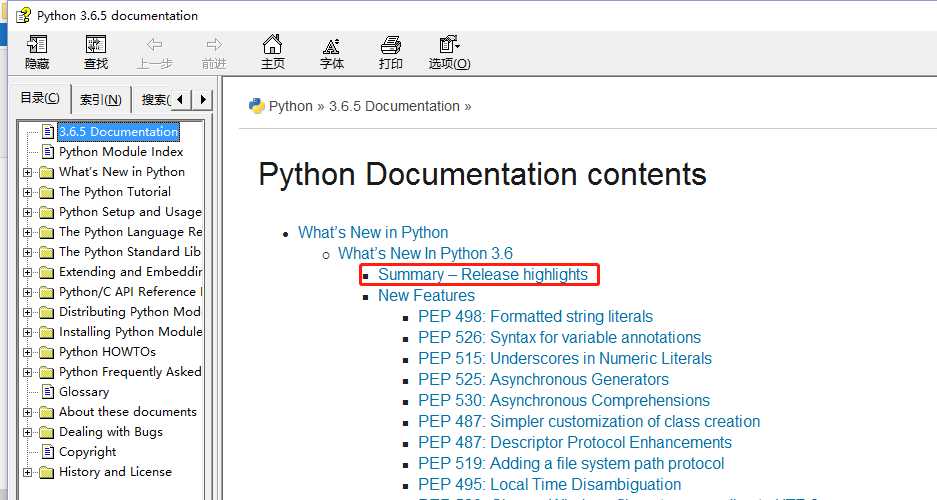Image resolution: width=937 pixels, height=500 pixels.
Task: Select About these documents tree item
Action: click(128, 412)
